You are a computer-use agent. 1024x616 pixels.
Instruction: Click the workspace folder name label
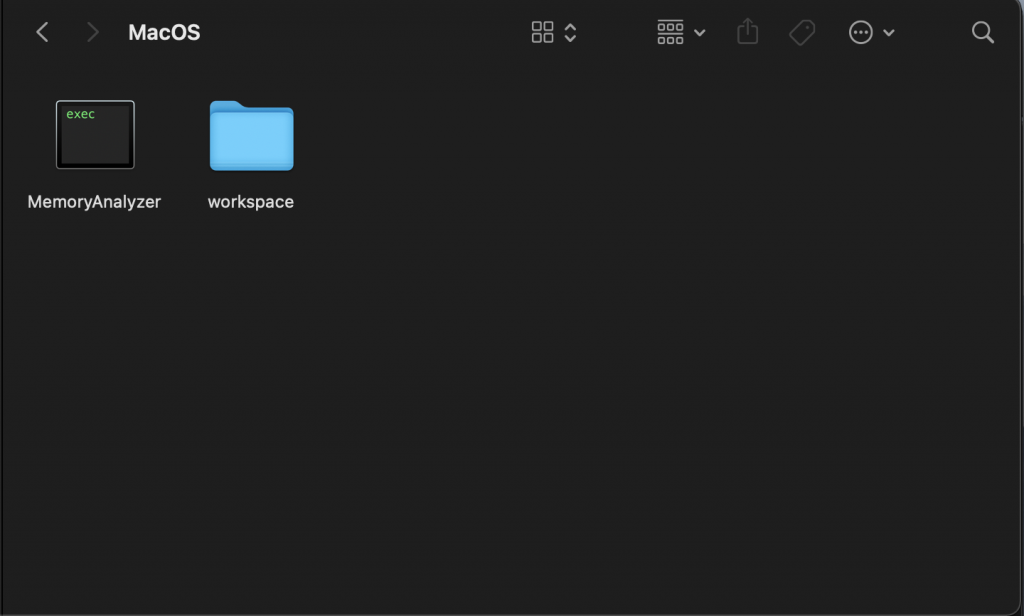coord(251,202)
